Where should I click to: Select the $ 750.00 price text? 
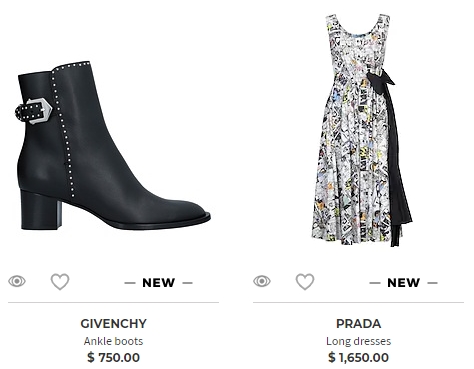[113, 357]
